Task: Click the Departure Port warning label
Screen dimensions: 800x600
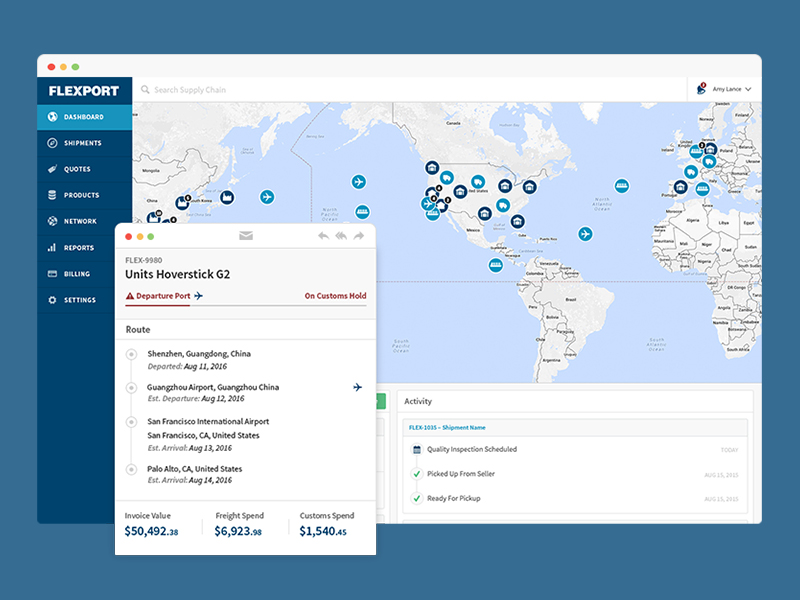Action: point(158,296)
